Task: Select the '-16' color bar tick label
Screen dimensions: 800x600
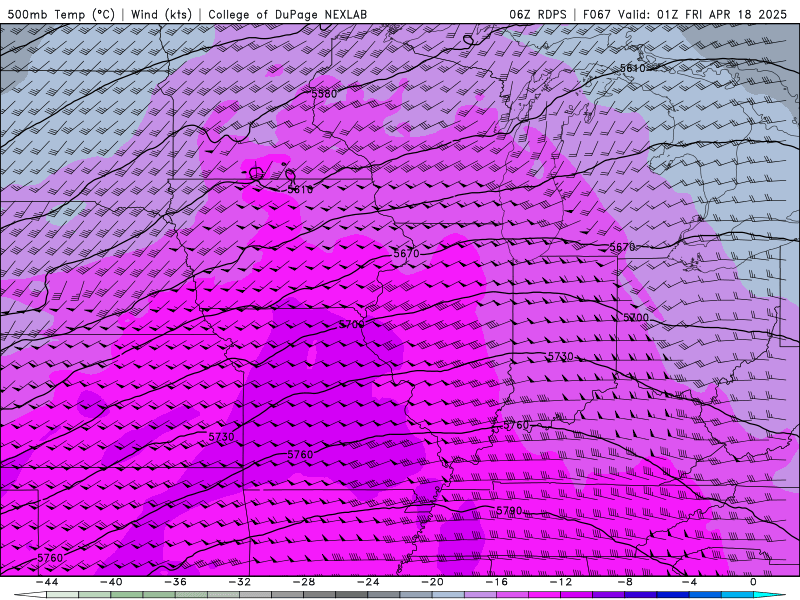Action: pyautogui.click(x=497, y=582)
